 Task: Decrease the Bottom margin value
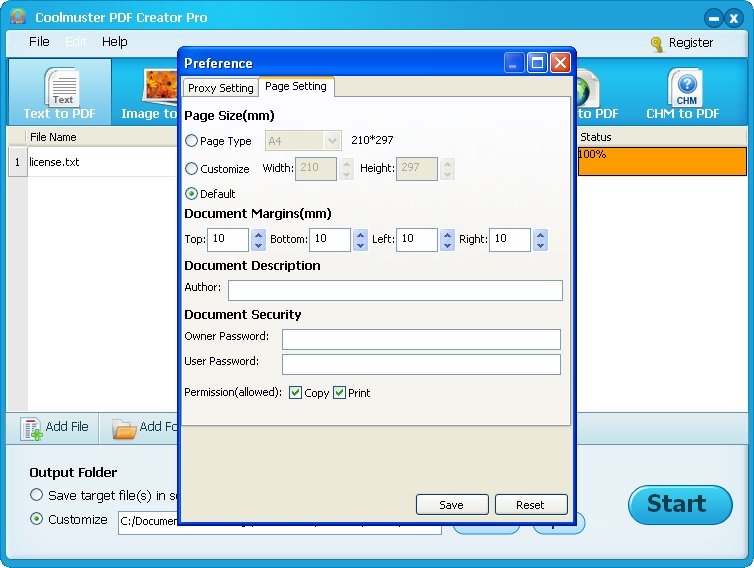tap(360, 245)
